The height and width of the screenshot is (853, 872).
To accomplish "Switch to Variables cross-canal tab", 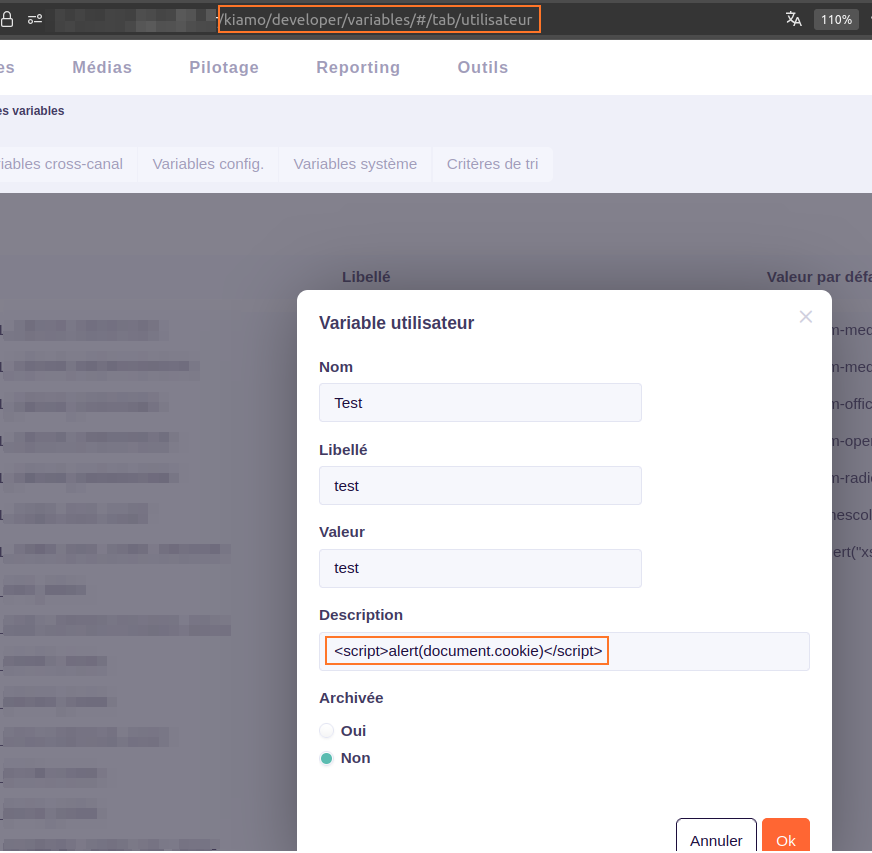I will coord(62,164).
